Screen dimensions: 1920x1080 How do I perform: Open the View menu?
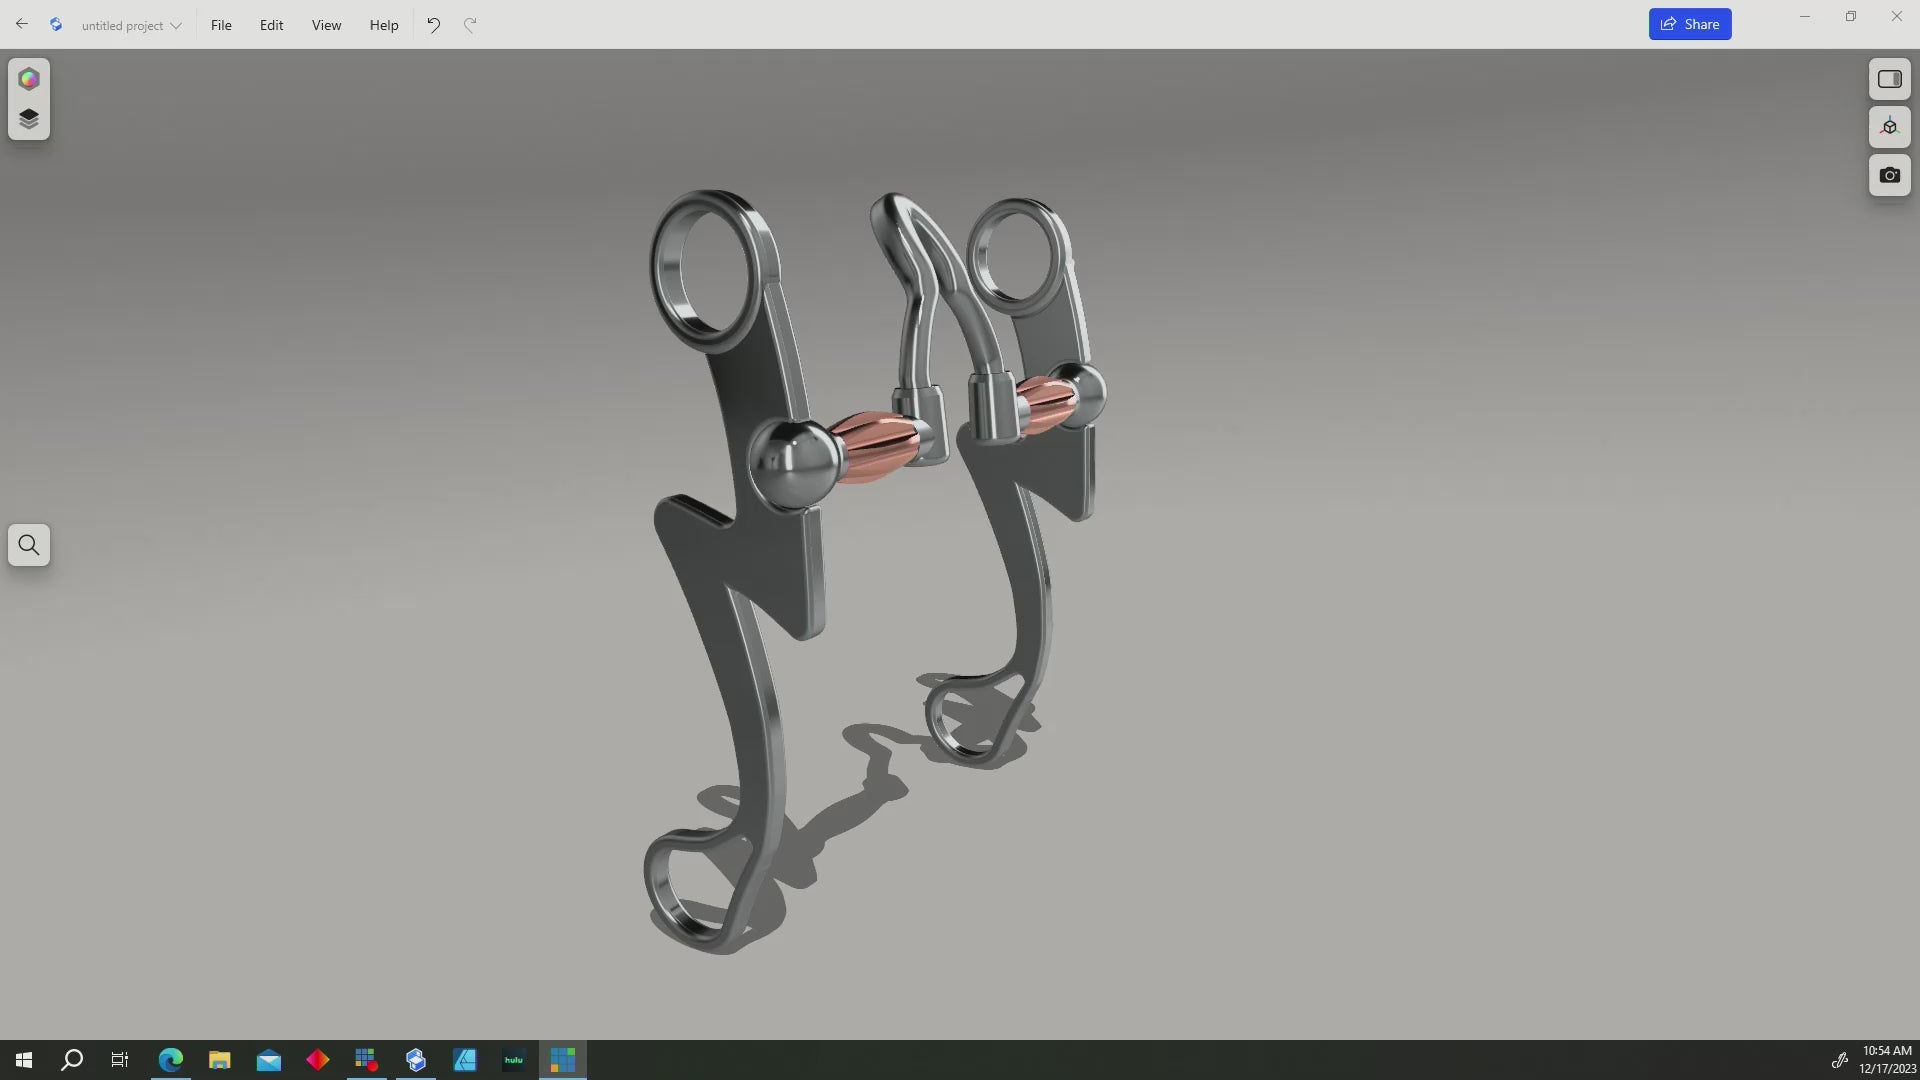tap(326, 25)
